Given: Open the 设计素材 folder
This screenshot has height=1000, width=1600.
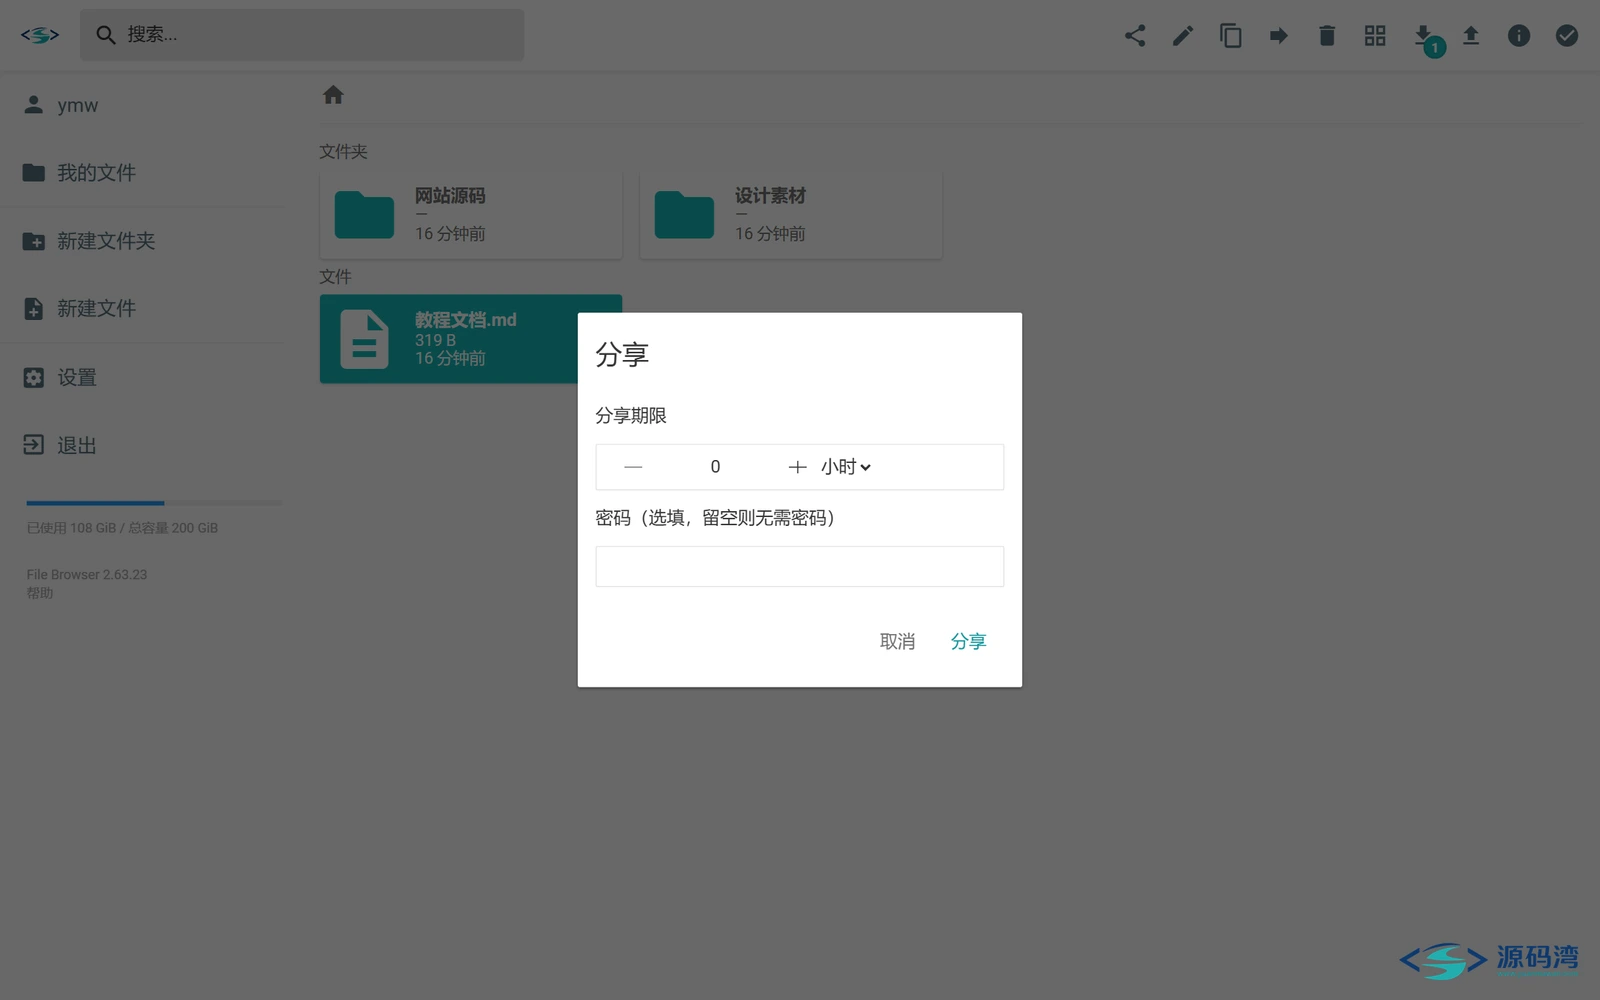Looking at the screenshot, I should pos(791,215).
